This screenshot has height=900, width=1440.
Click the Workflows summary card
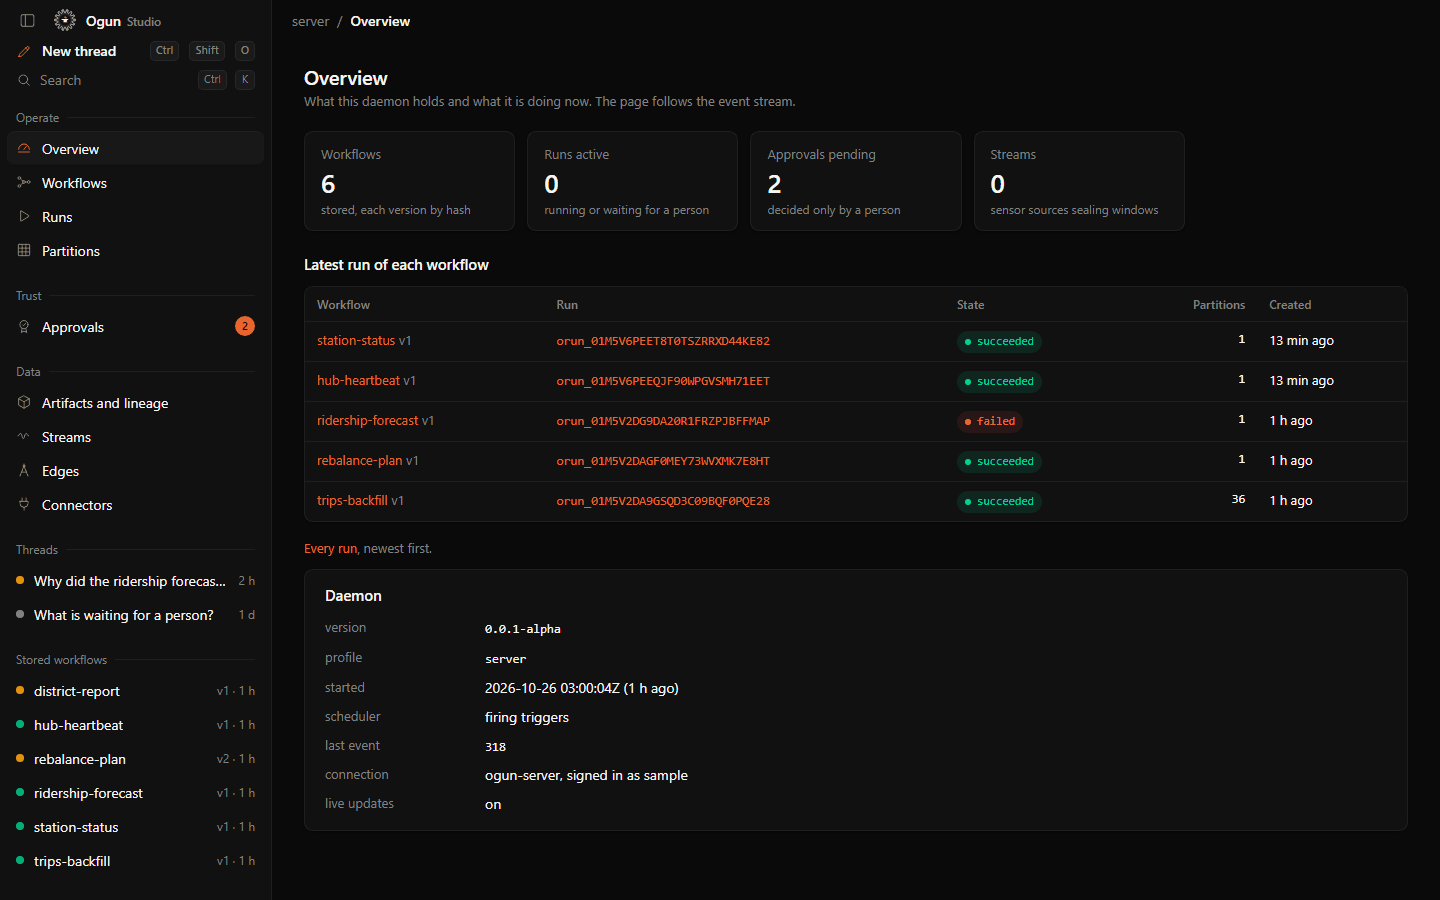point(409,181)
